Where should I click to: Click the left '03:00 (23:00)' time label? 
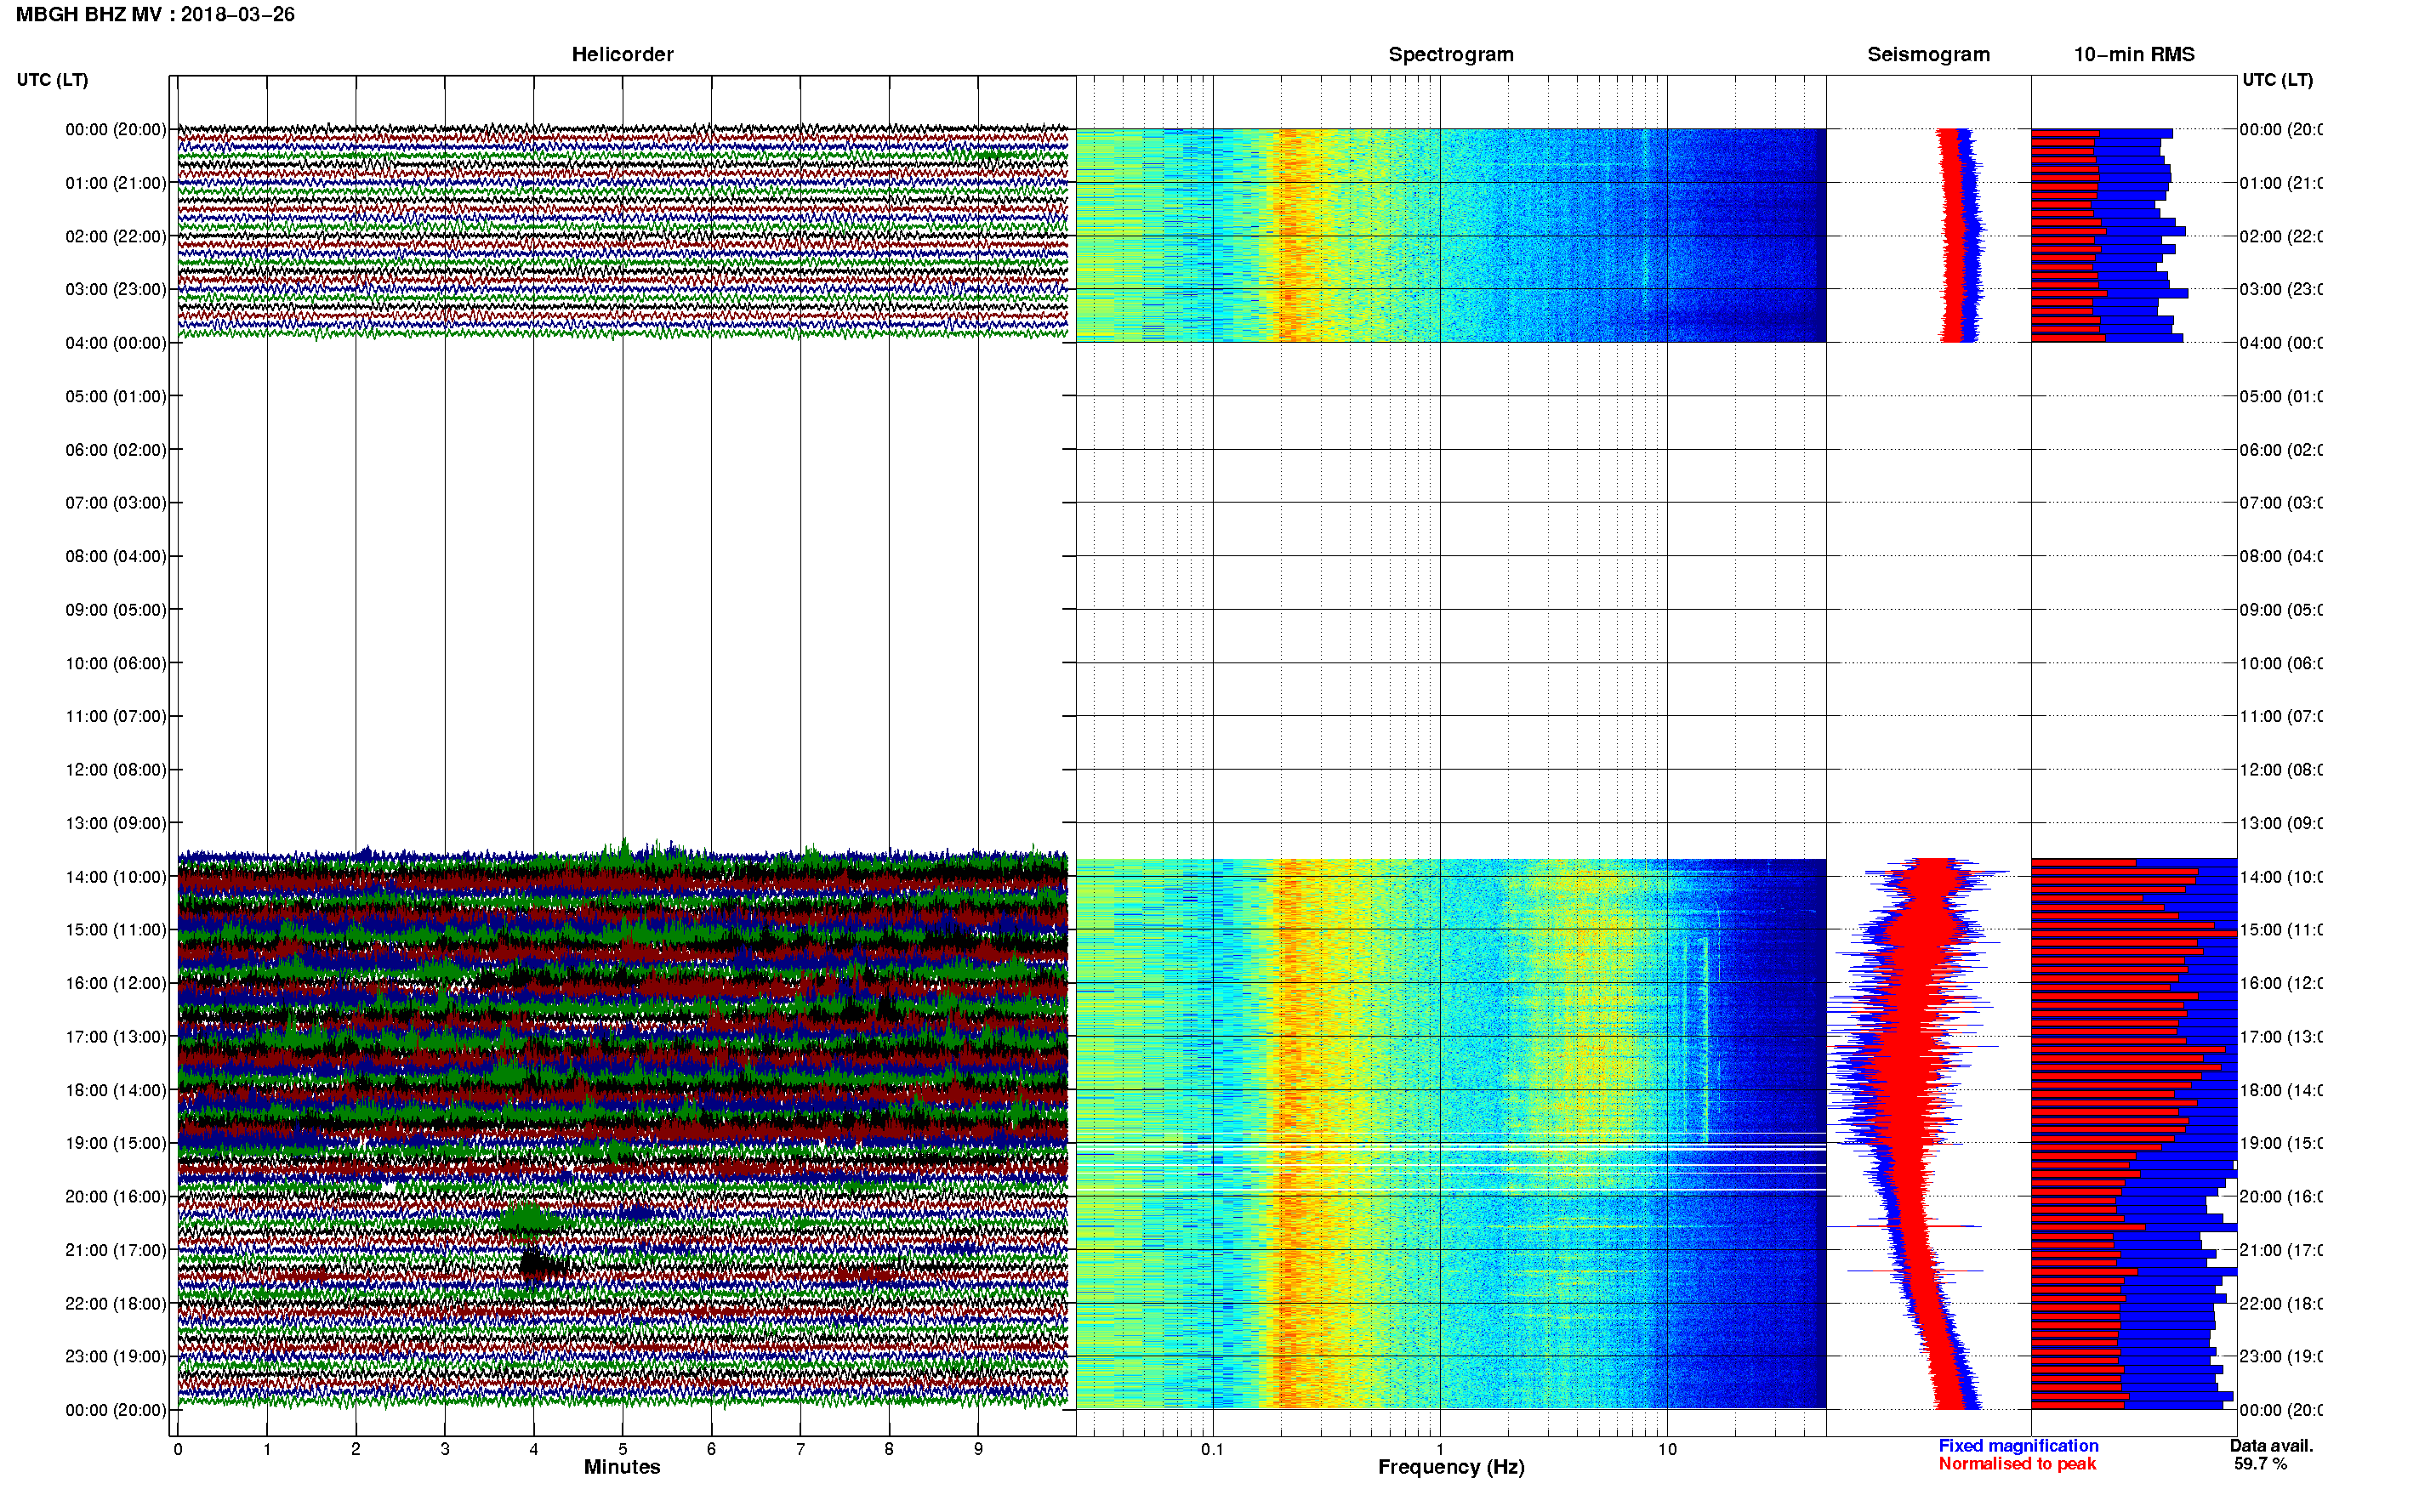click(116, 289)
